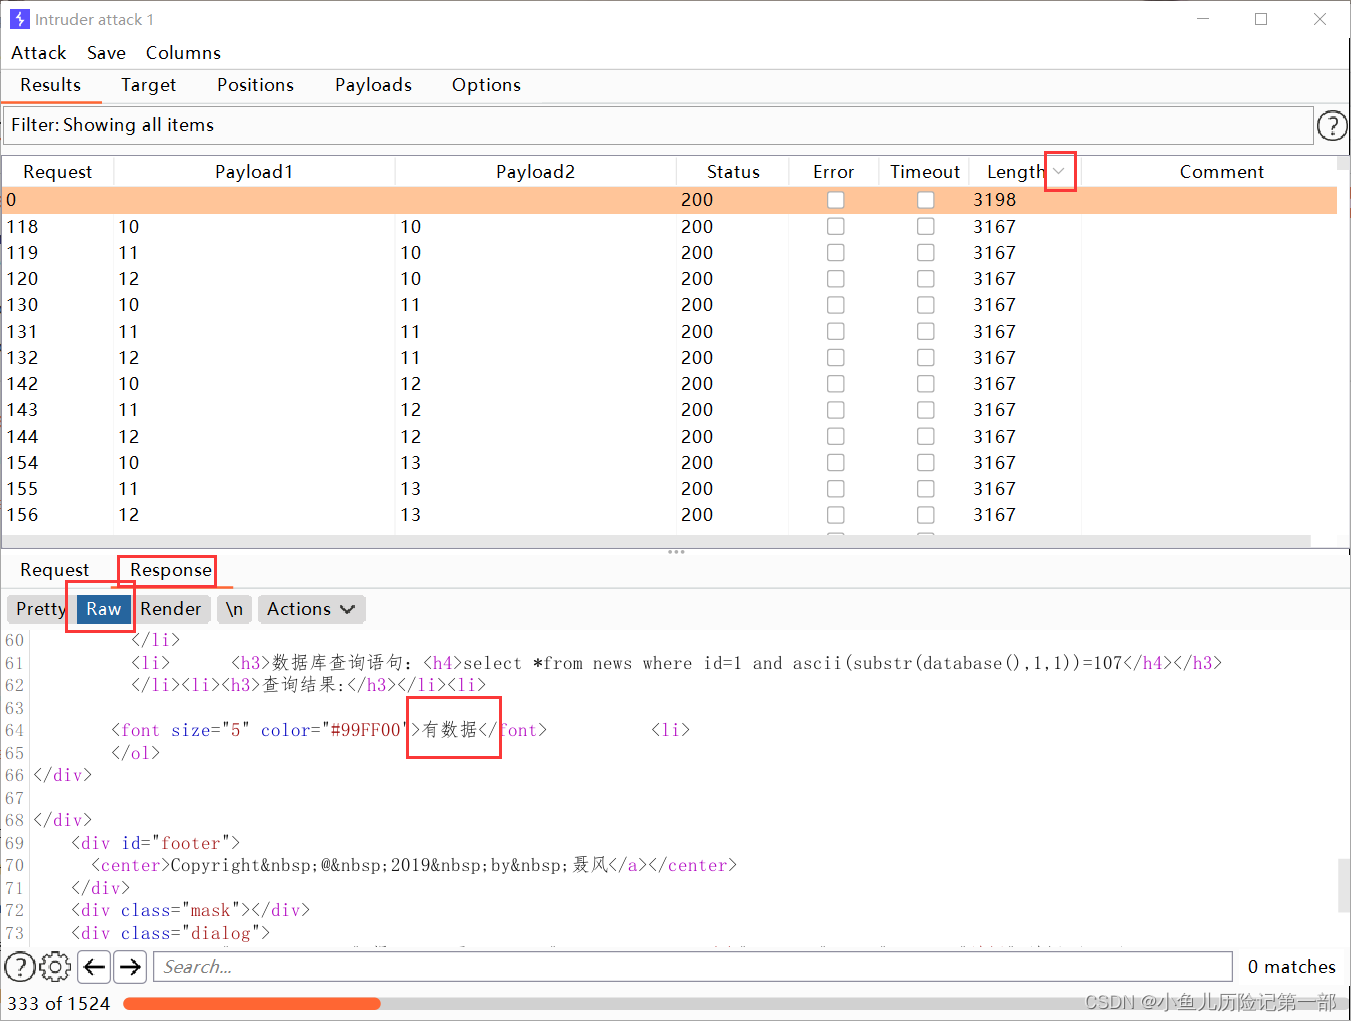The height and width of the screenshot is (1021, 1351).
Task: Click the Search input field
Action: tap(693, 967)
